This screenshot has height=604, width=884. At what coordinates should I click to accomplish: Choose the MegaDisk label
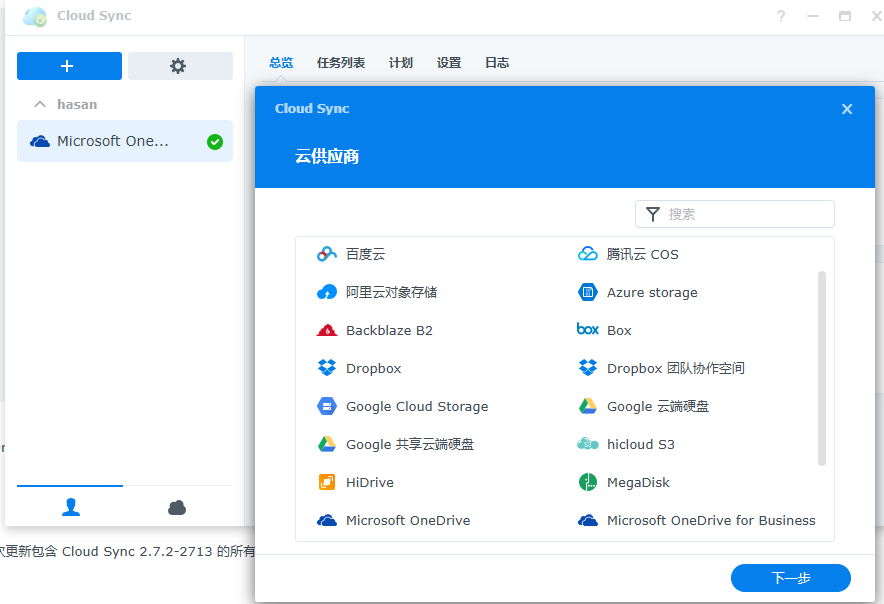click(x=639, y=483)
